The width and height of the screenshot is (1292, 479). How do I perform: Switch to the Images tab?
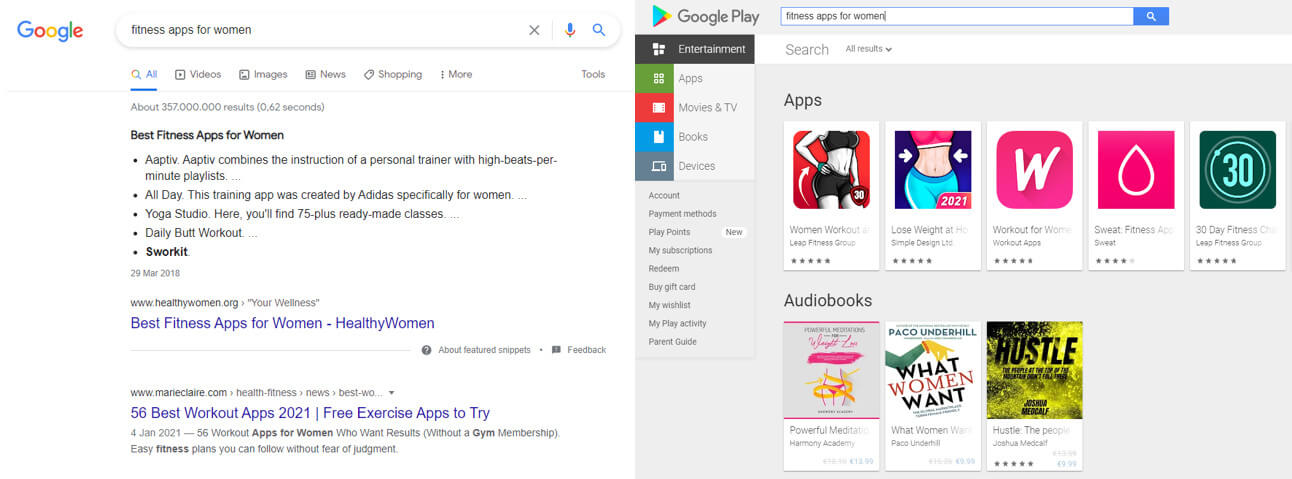click(x=263, y=74)
